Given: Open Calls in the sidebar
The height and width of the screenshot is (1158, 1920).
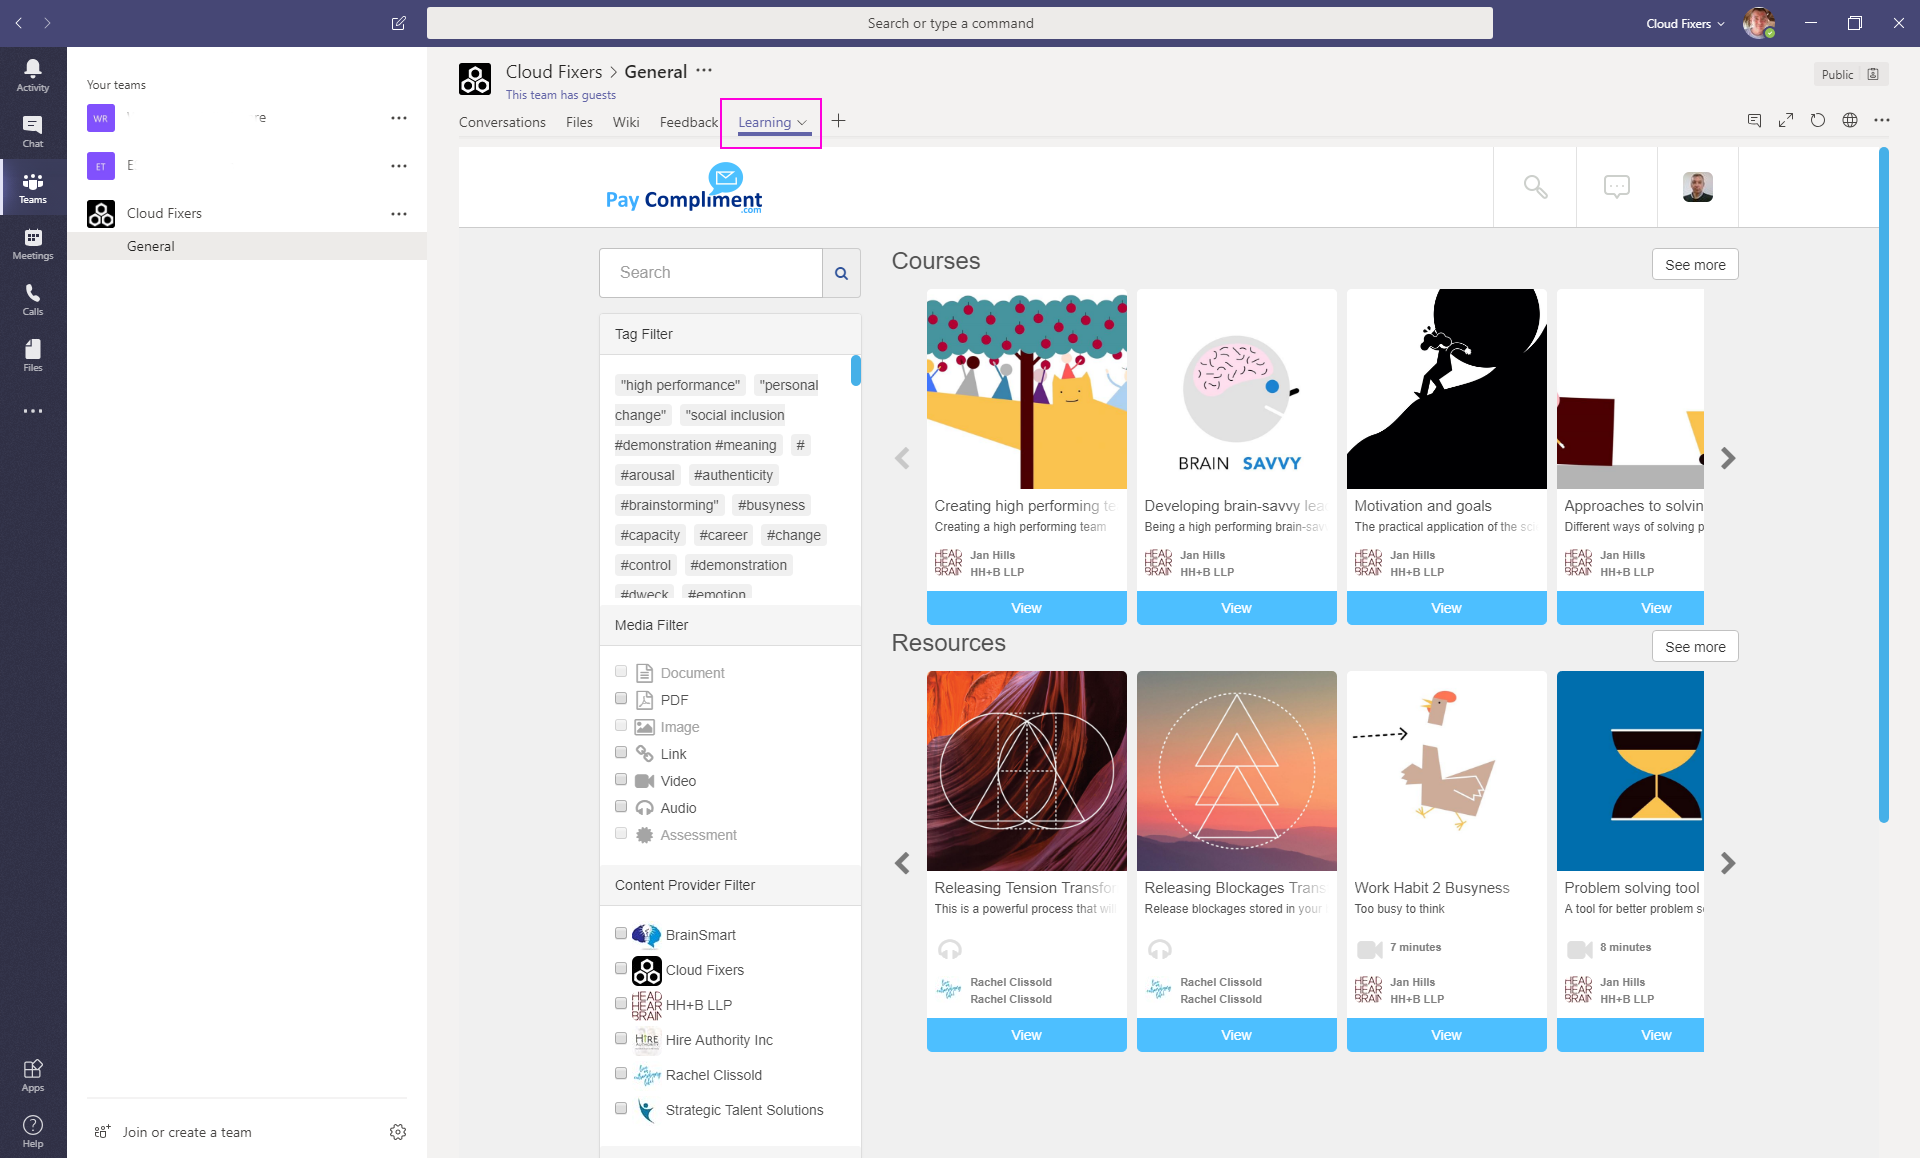Looking at the screenshot, I should click(33, 299).
